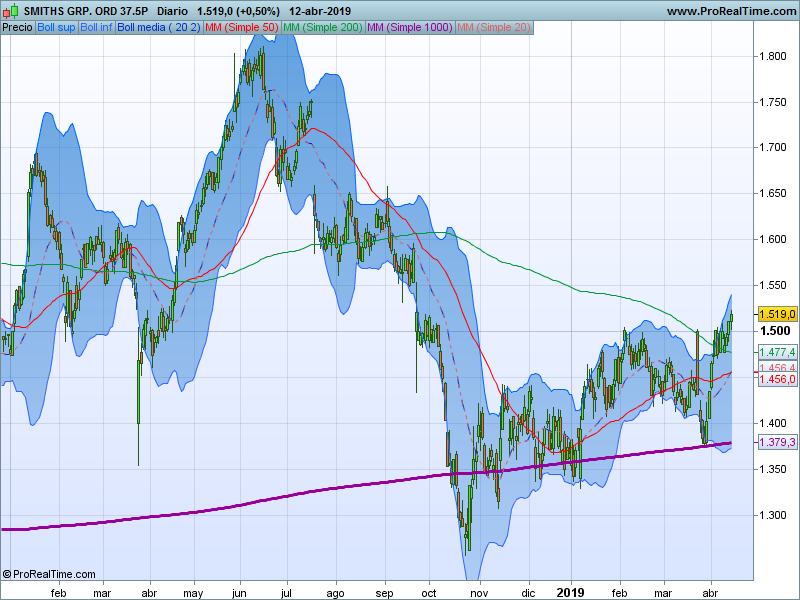This screenshot has height=600, width=800.
Task: Click the sep month label on time axis
Action: (384, 593)
